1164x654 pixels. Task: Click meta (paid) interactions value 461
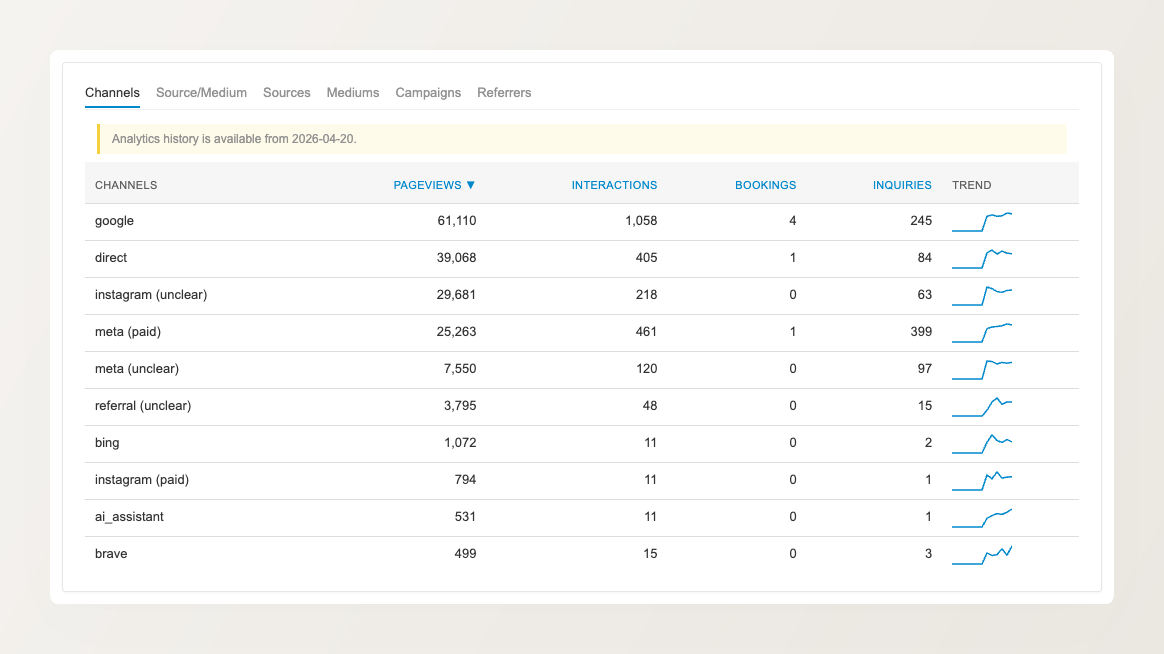coord(647,332)
